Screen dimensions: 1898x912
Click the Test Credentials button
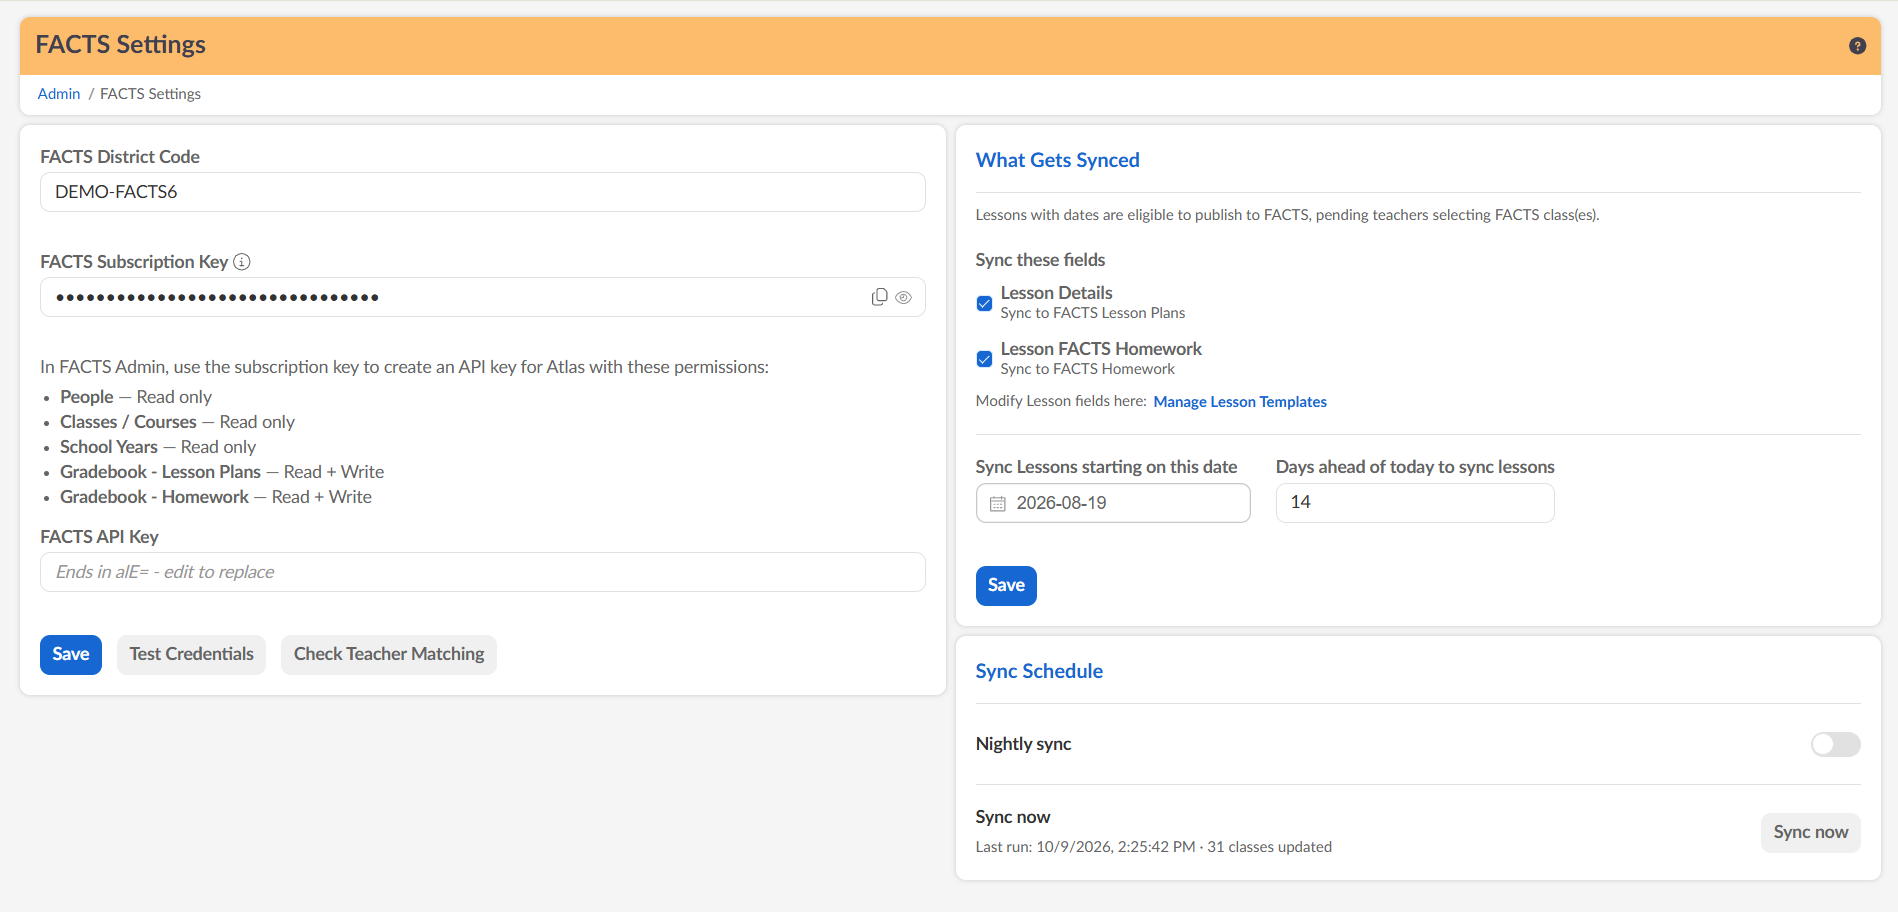pos(191,655)
